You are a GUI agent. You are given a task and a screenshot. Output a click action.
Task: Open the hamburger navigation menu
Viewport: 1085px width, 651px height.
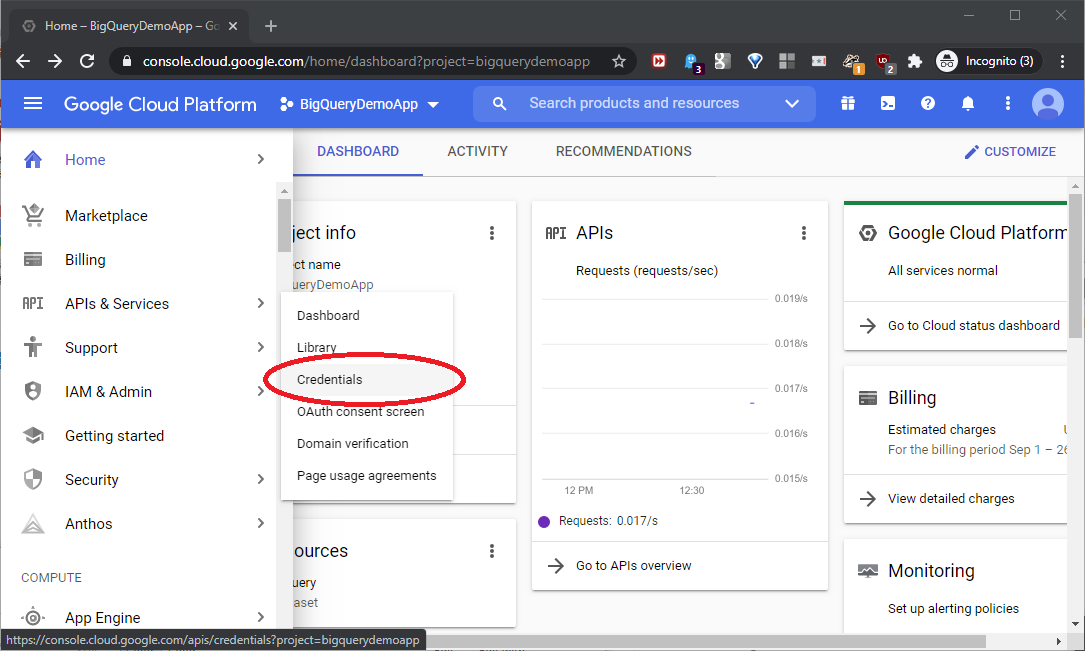pos(33,104)
